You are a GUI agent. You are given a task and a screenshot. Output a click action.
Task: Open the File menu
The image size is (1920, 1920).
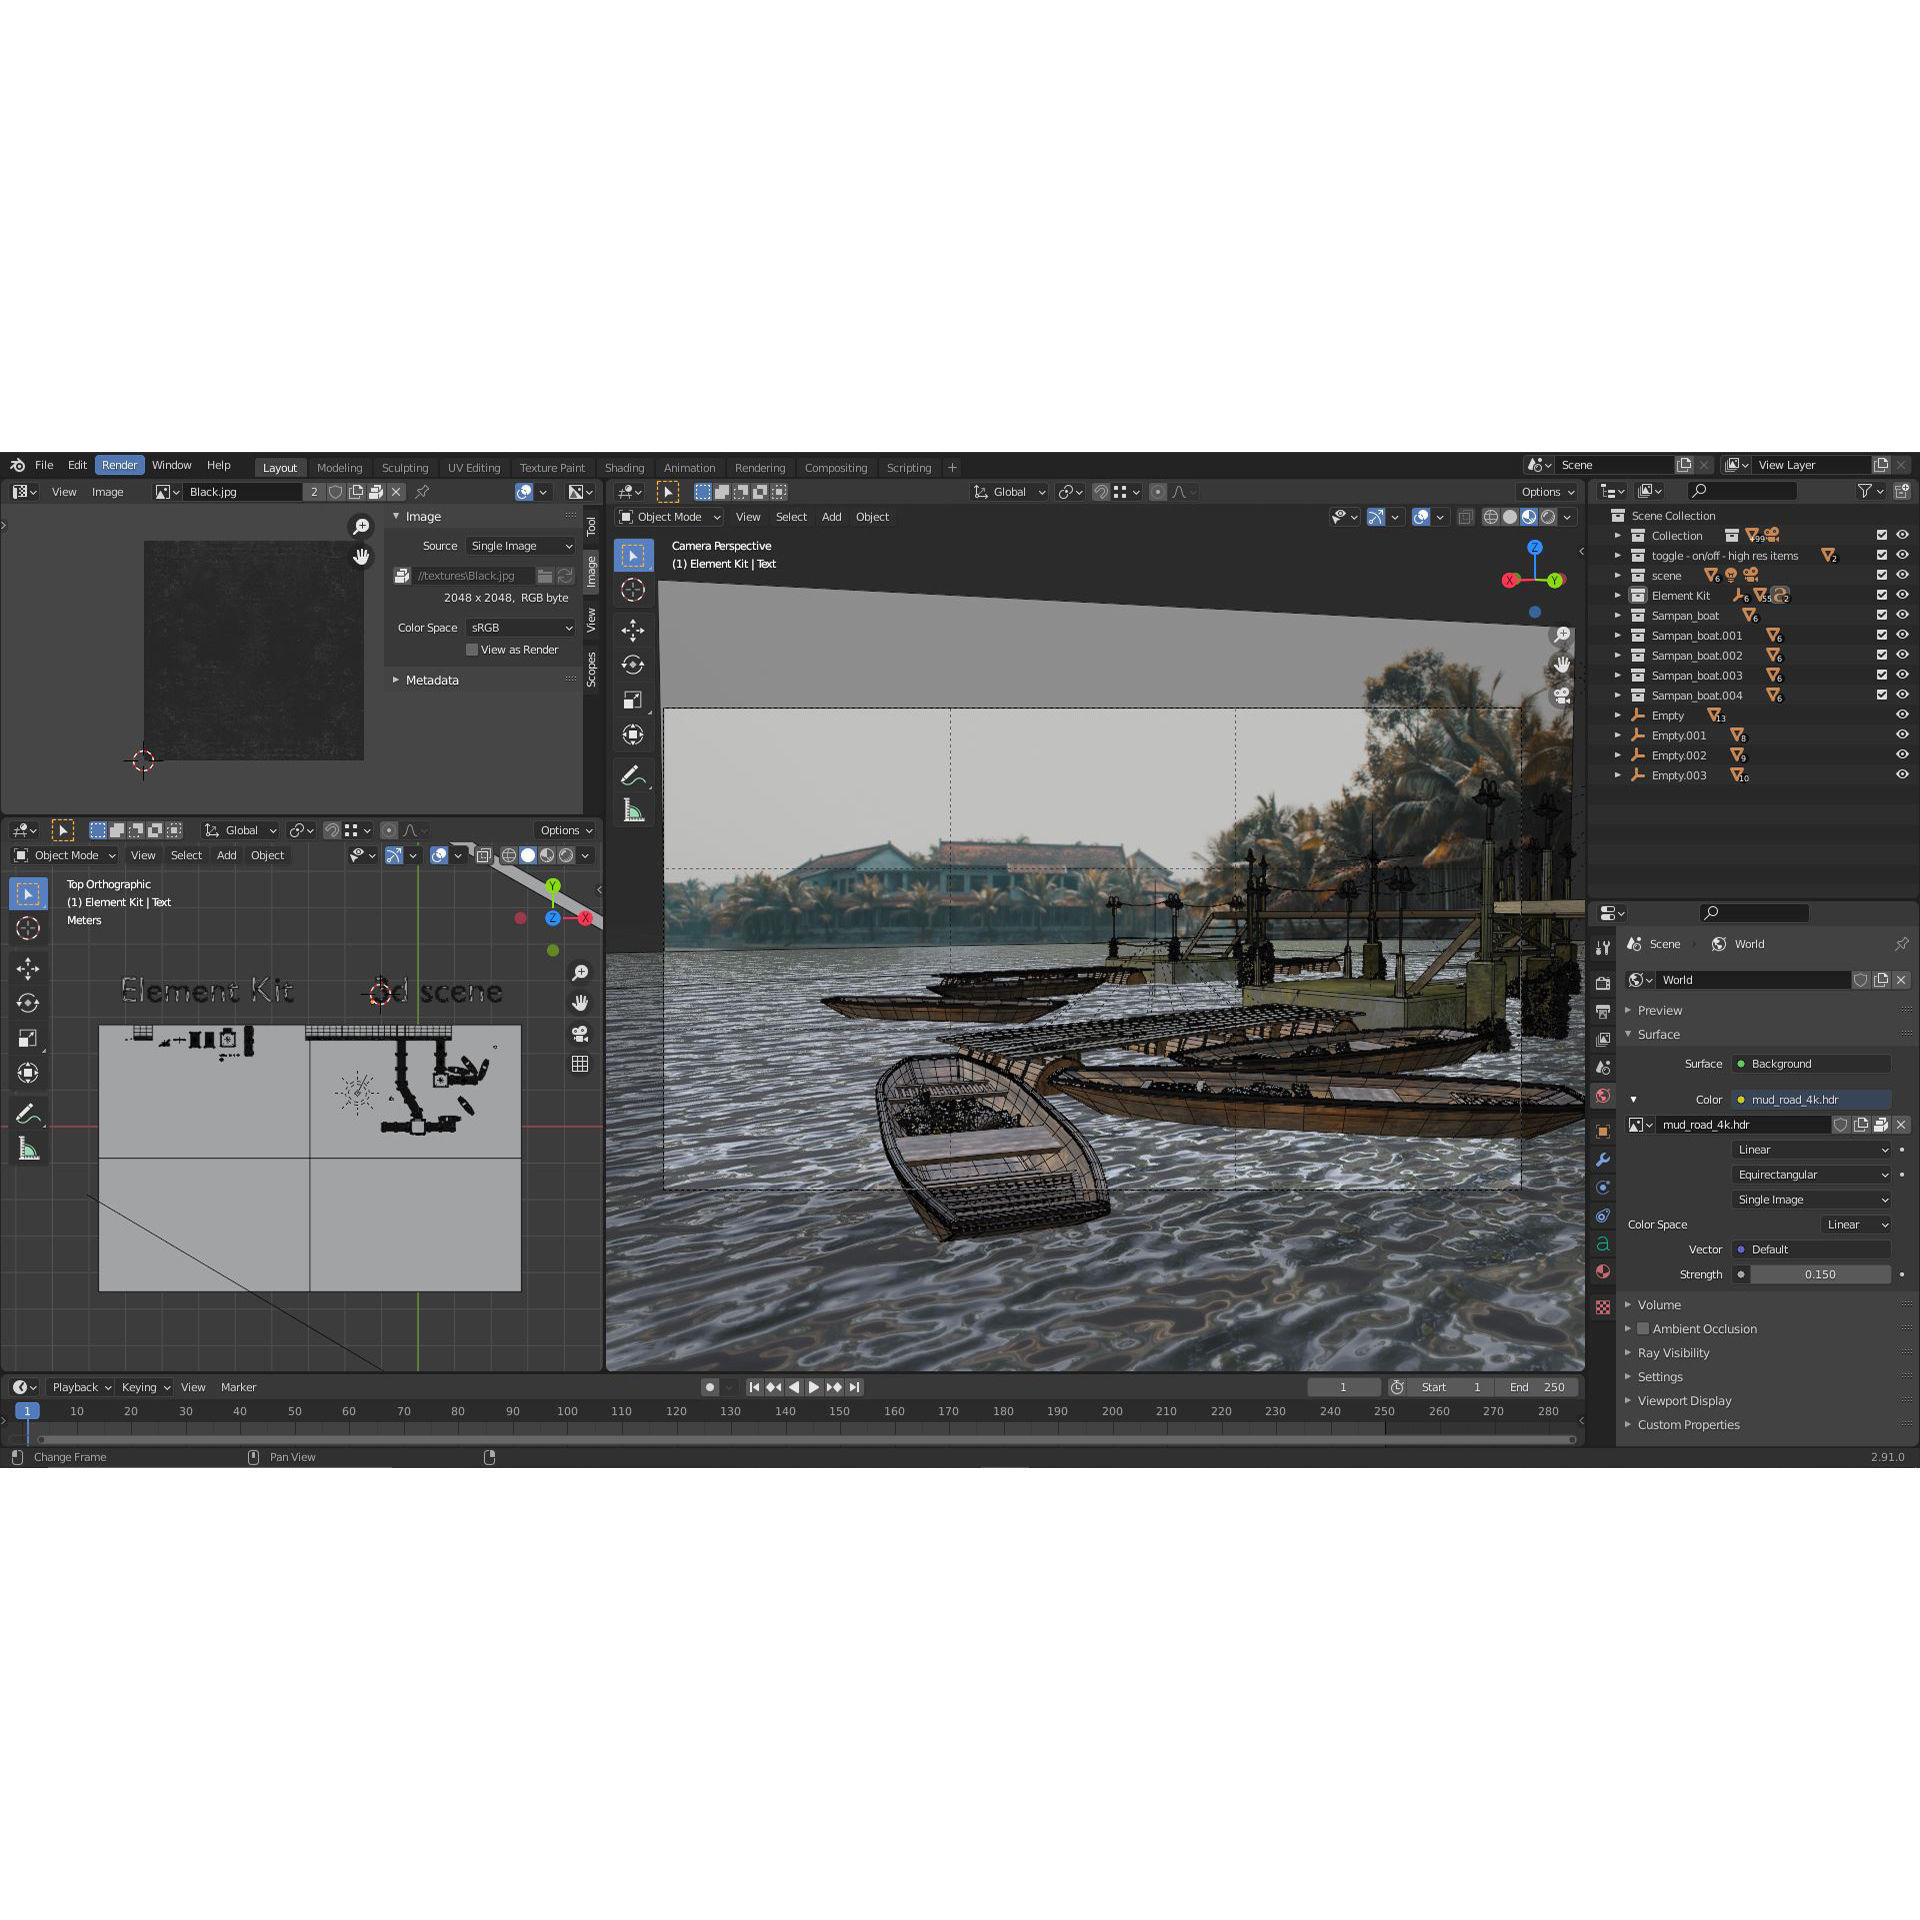click(x=44, y=465)
